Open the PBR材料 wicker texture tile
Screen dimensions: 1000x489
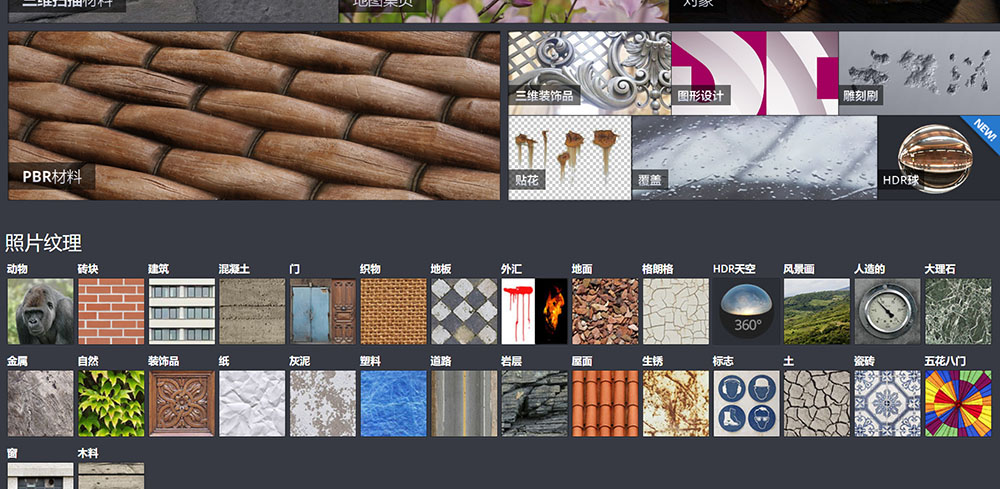coord(254,115)
